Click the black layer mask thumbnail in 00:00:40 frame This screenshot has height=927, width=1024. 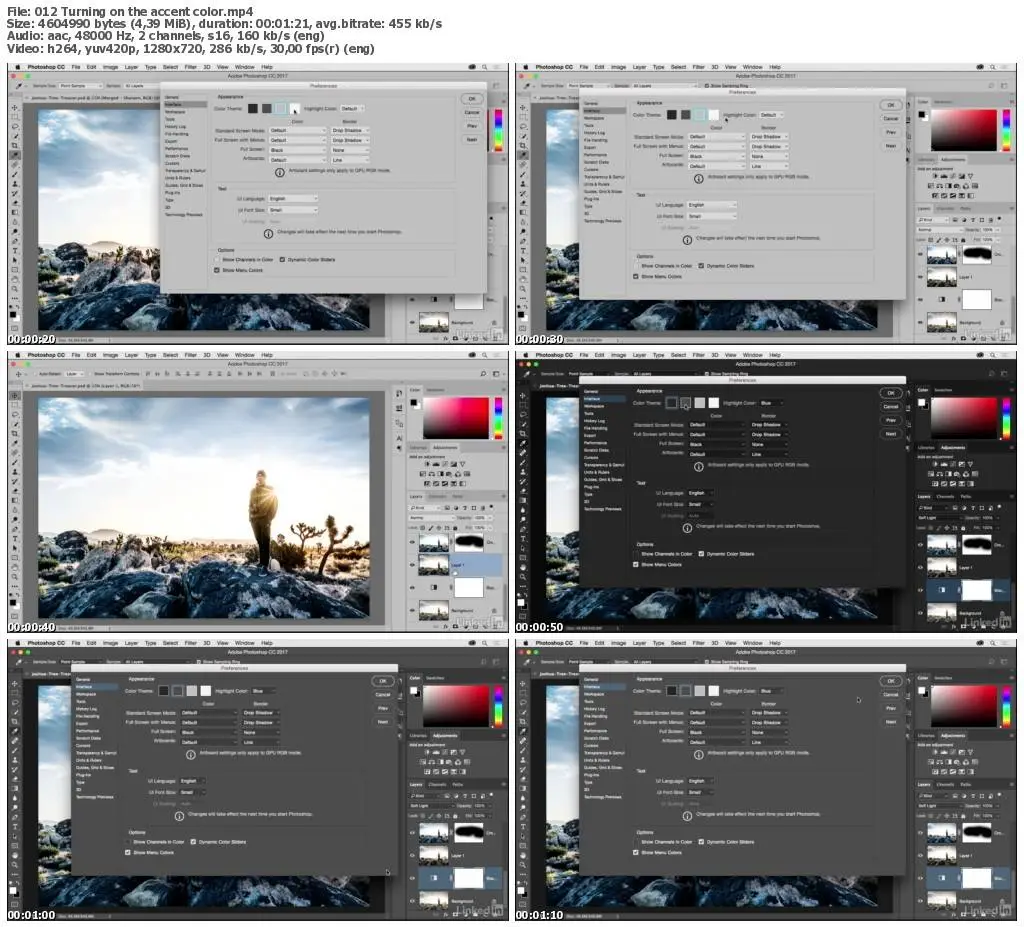(x=469, y=542)
